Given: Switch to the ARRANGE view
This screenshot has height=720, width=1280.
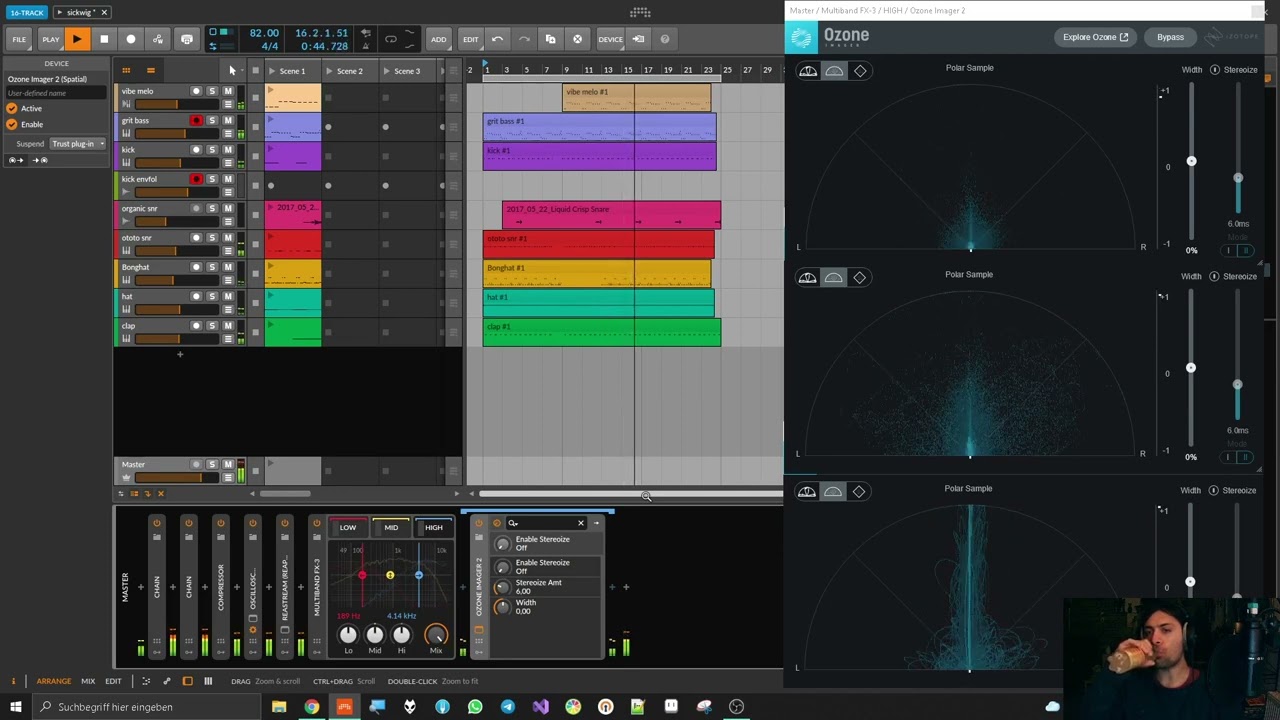Looking at the screenshot, I should click(54, 681).
